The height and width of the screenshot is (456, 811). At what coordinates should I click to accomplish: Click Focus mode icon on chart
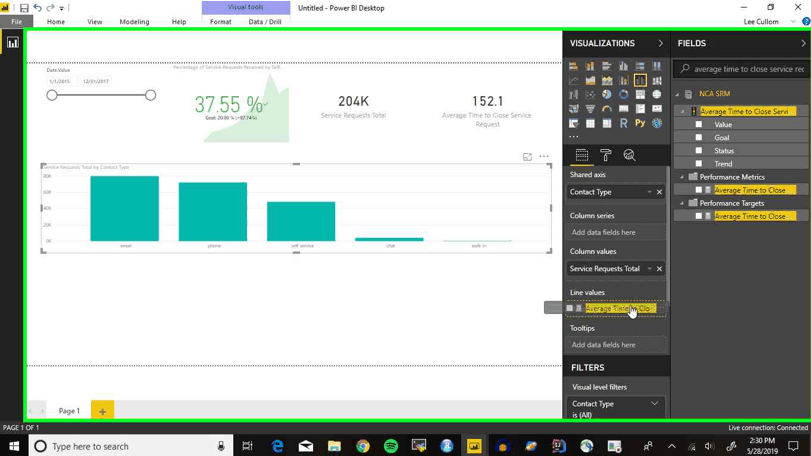coord(527,157)
